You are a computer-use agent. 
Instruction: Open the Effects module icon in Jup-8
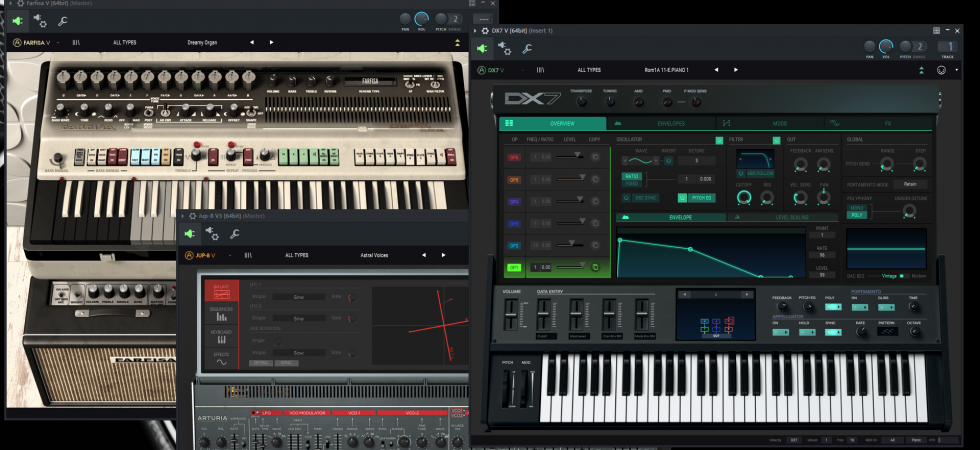(x=221, y=359)
